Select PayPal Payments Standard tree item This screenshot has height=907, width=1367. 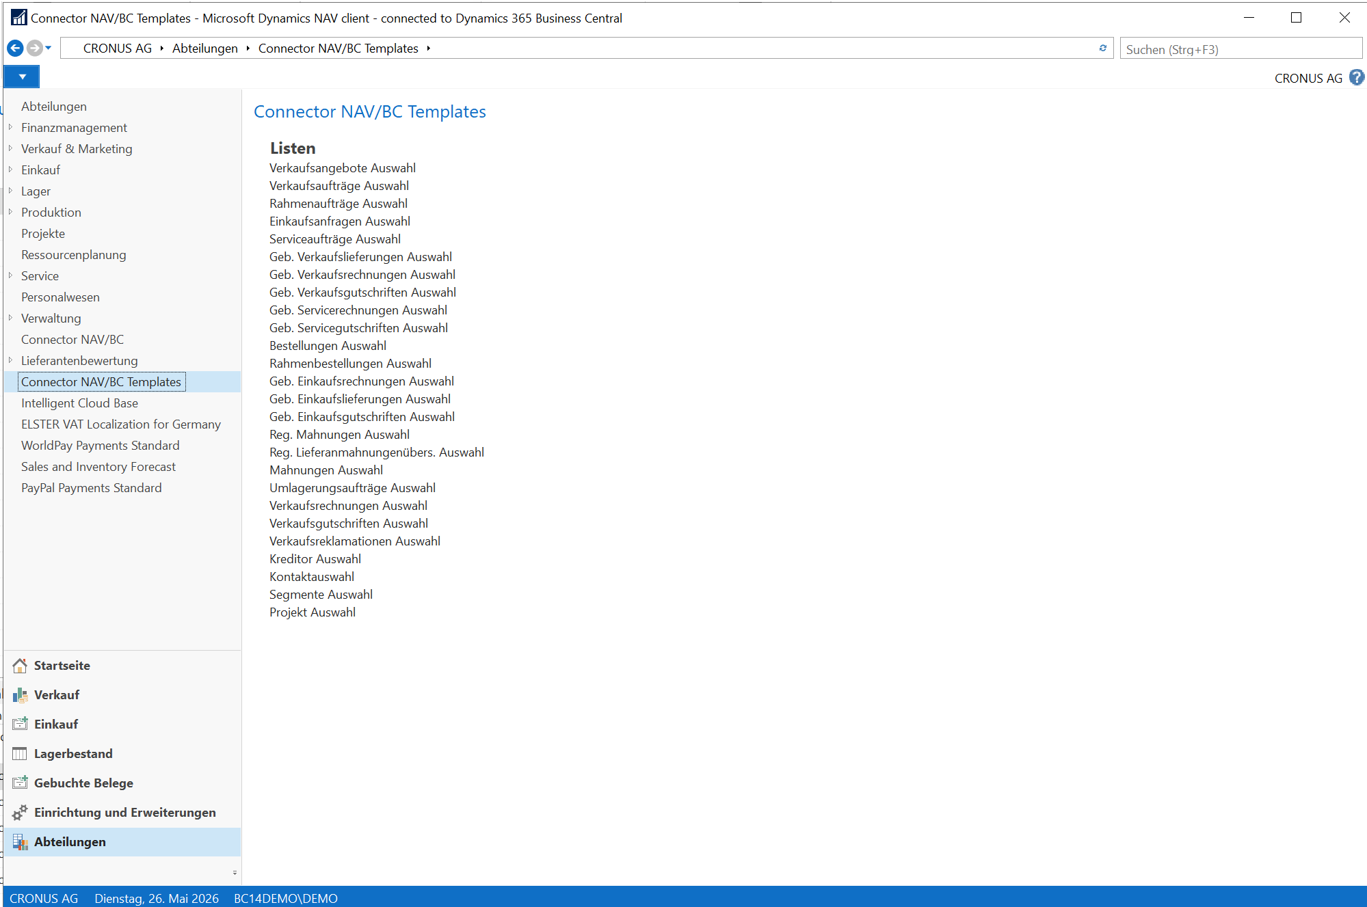point(91,488)
